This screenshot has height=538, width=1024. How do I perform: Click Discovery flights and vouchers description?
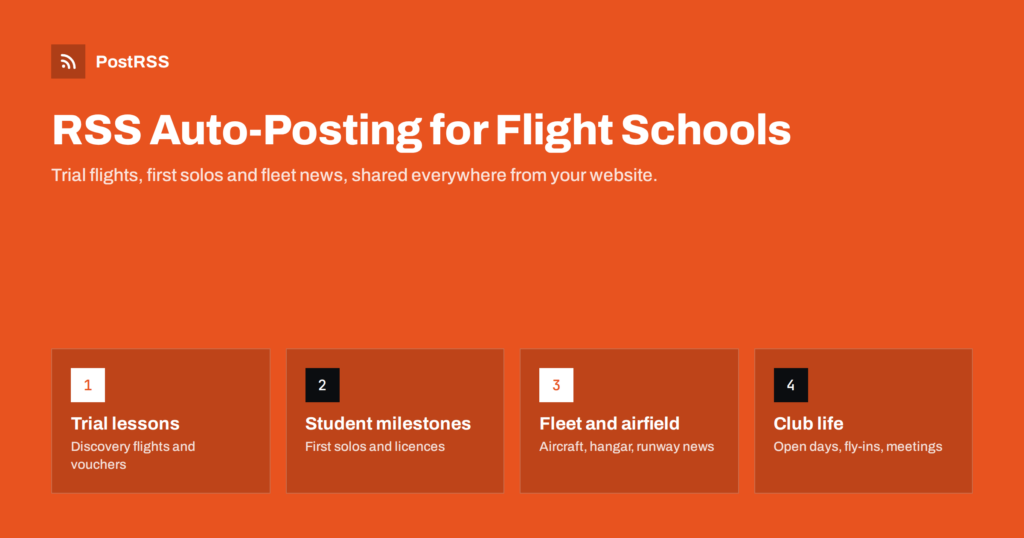point(133,455)
